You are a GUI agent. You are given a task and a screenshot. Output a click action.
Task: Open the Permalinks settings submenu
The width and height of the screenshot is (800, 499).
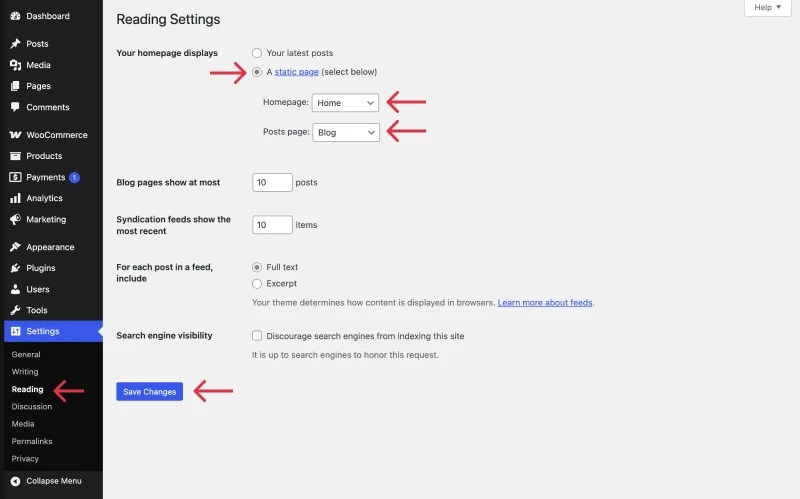point(32,441)
